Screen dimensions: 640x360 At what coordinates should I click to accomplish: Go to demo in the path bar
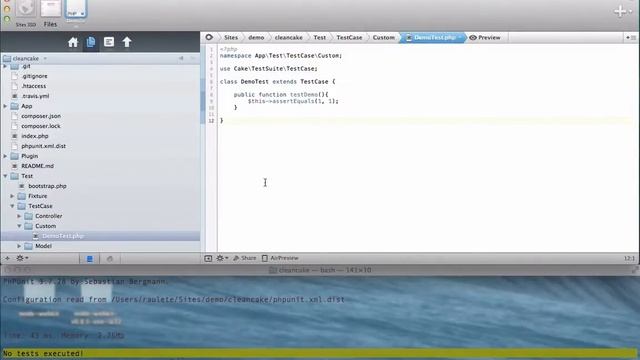pyautogui.click(x=256, y=38)
